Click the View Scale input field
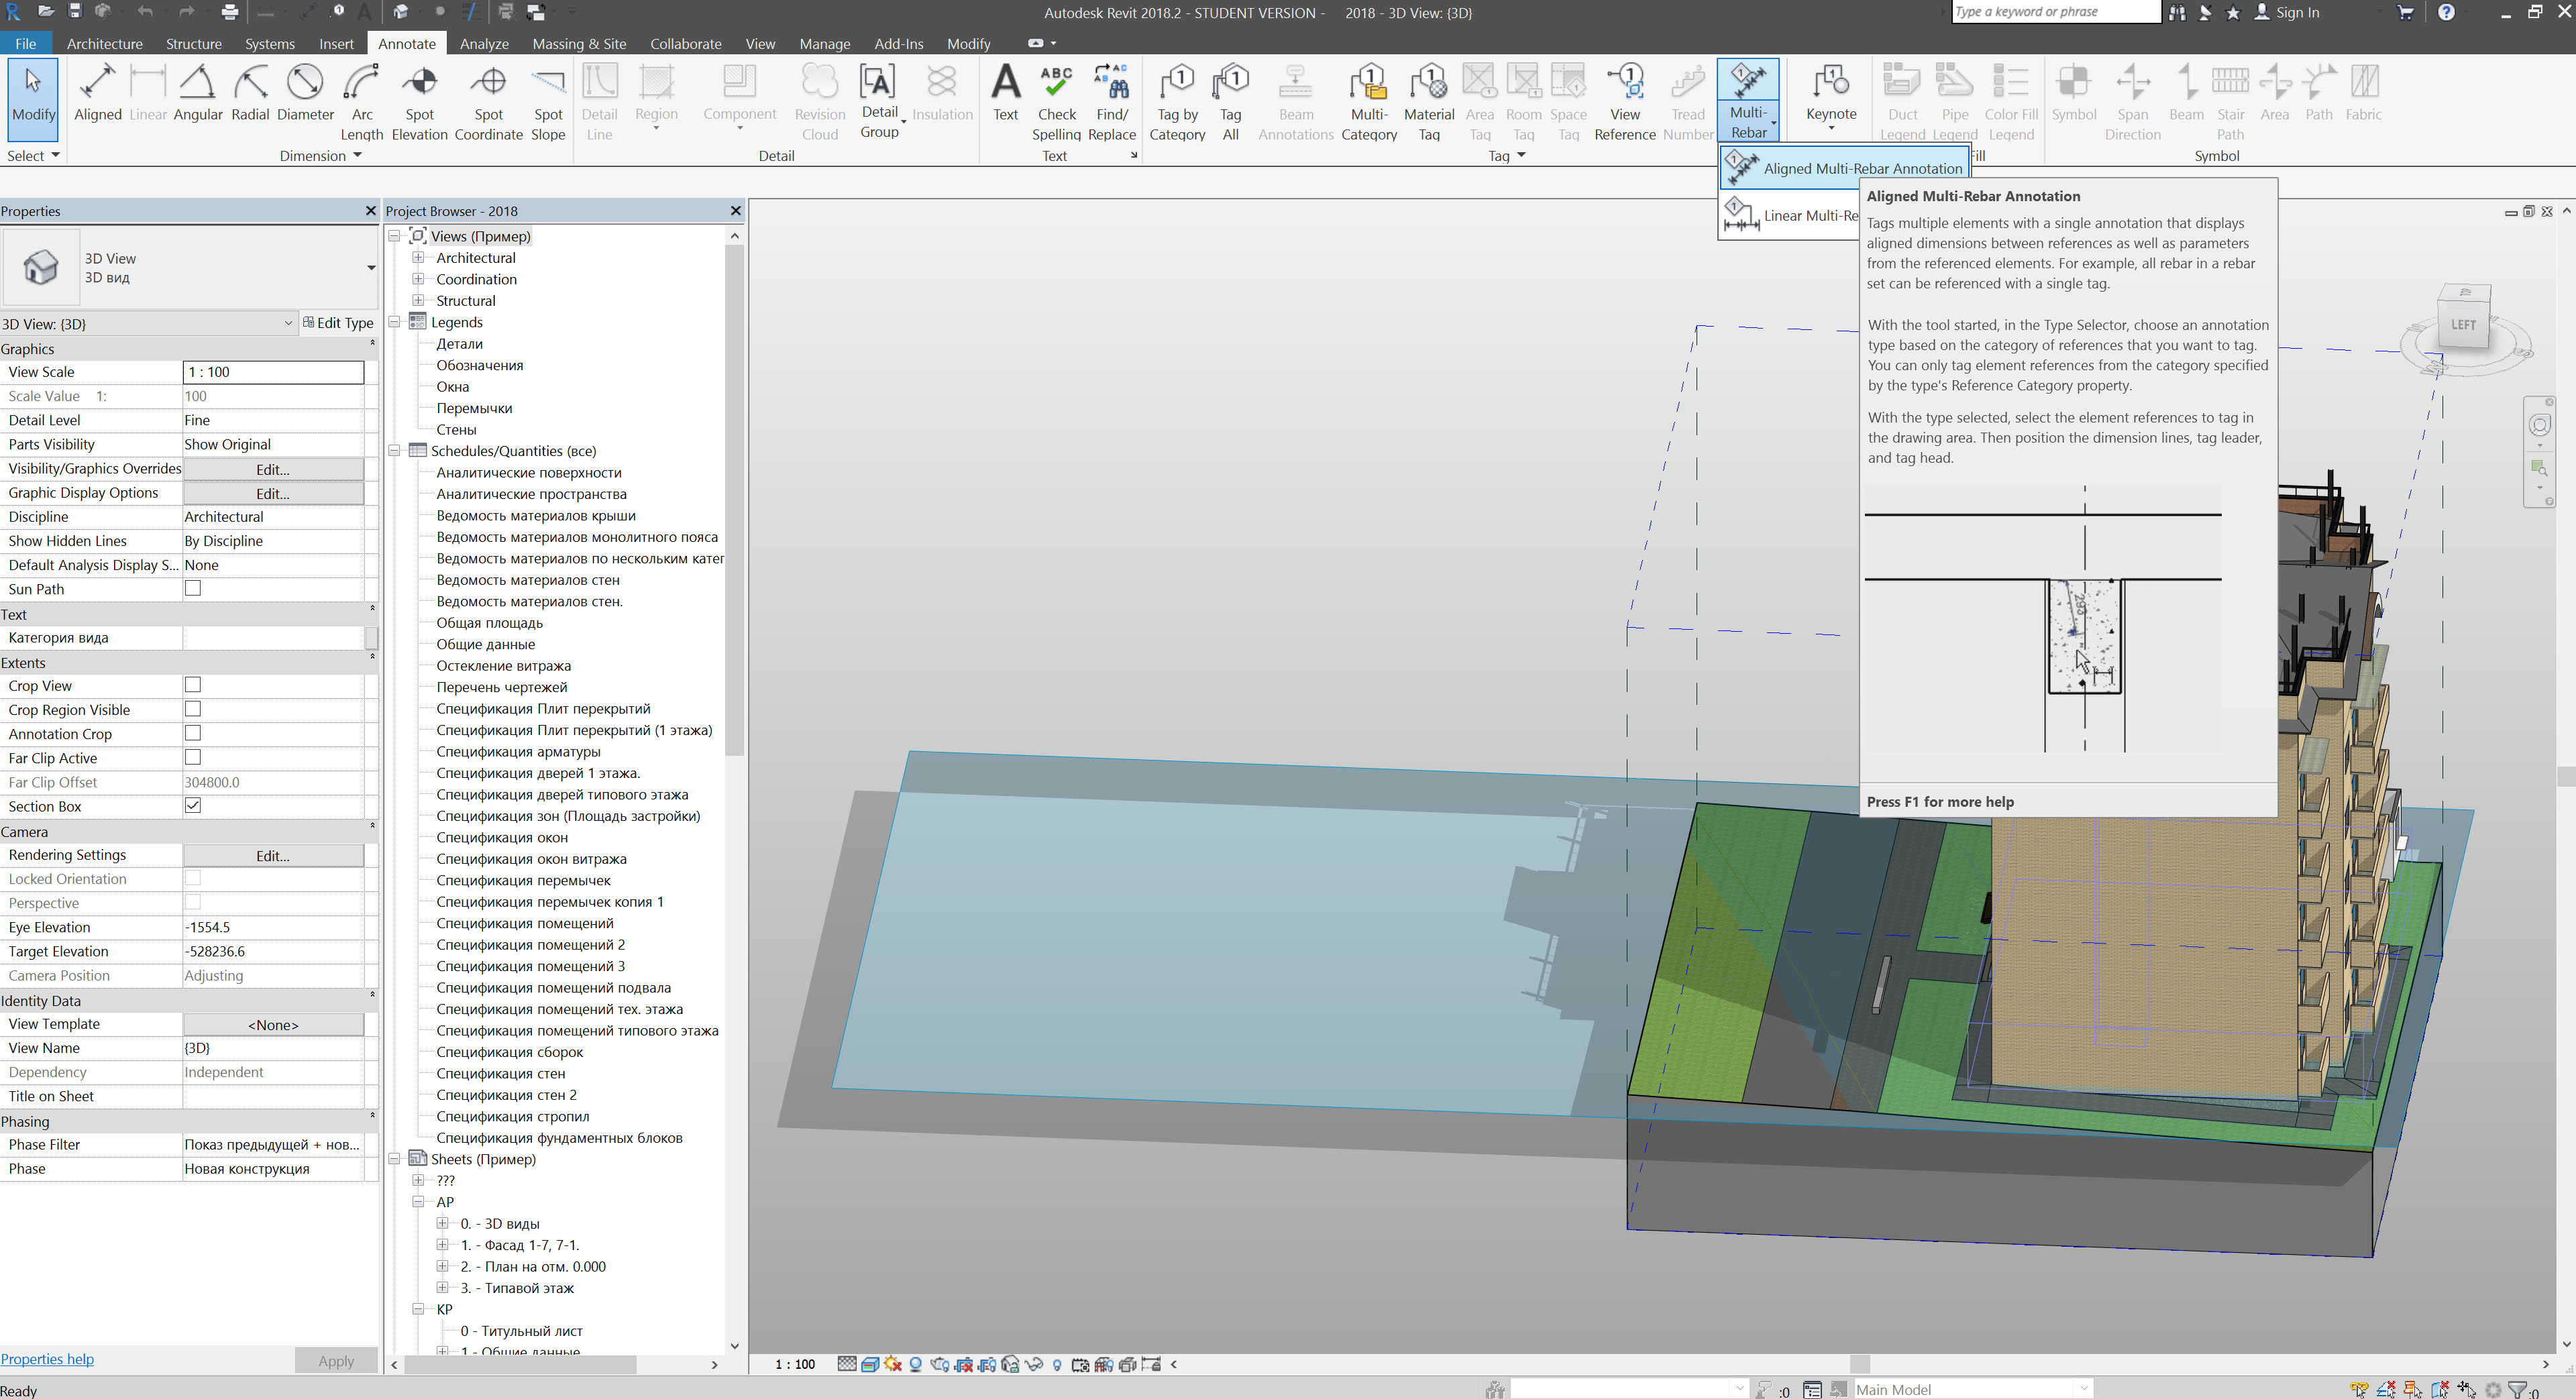 pos(272,372)
